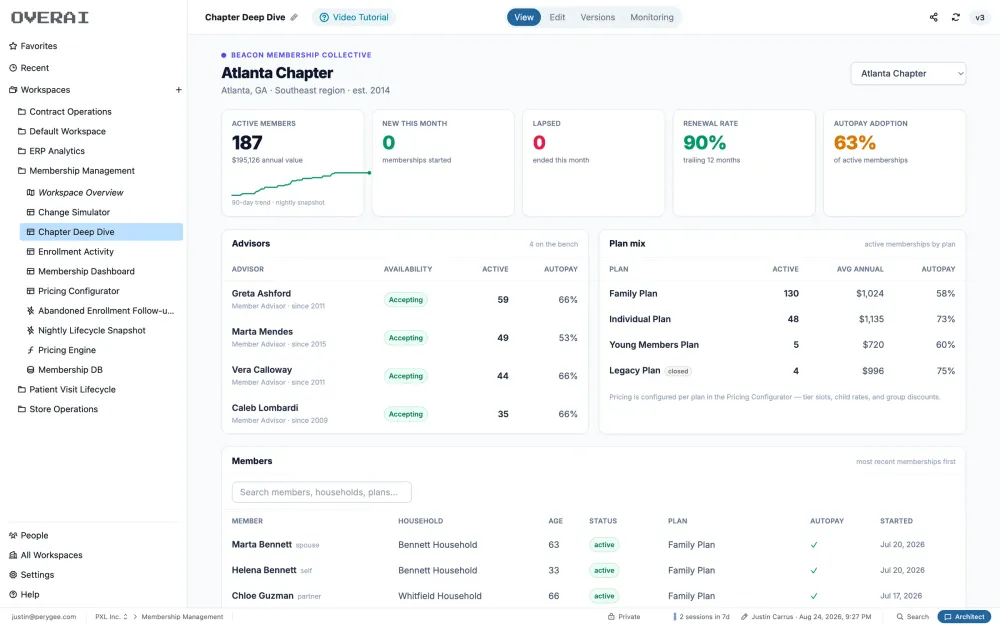Switch to the View tab
The image size is (1000, 625).
click(x=524, y=17)
